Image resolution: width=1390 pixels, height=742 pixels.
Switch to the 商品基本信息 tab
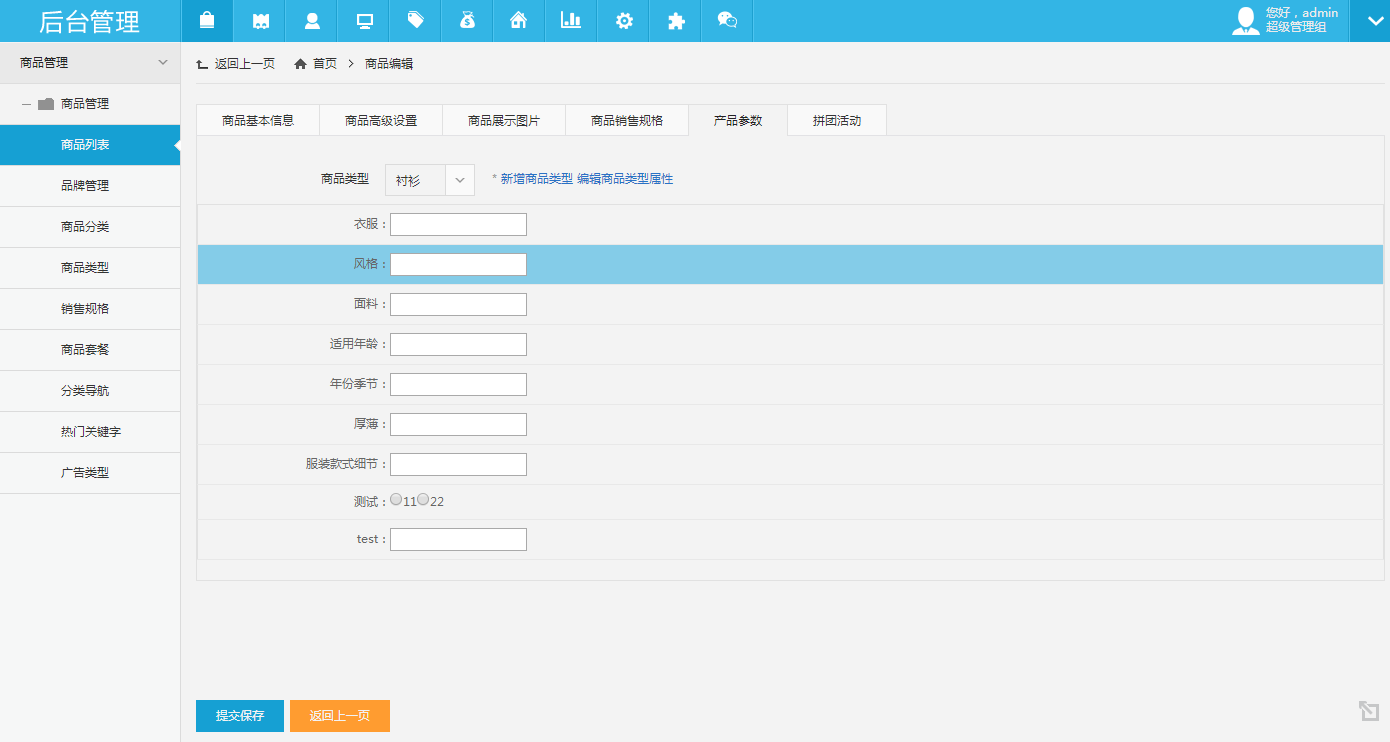tap(258, 120)
